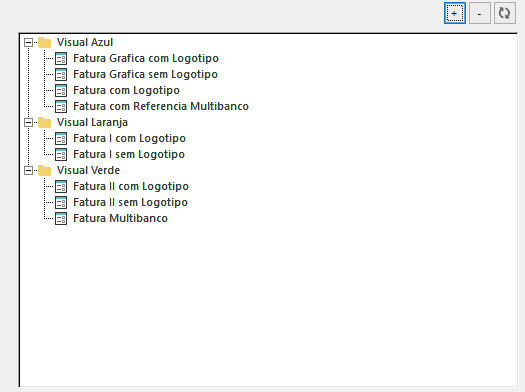
Task: Select Fatura II com Logotipo item
Action: [131, 186]
